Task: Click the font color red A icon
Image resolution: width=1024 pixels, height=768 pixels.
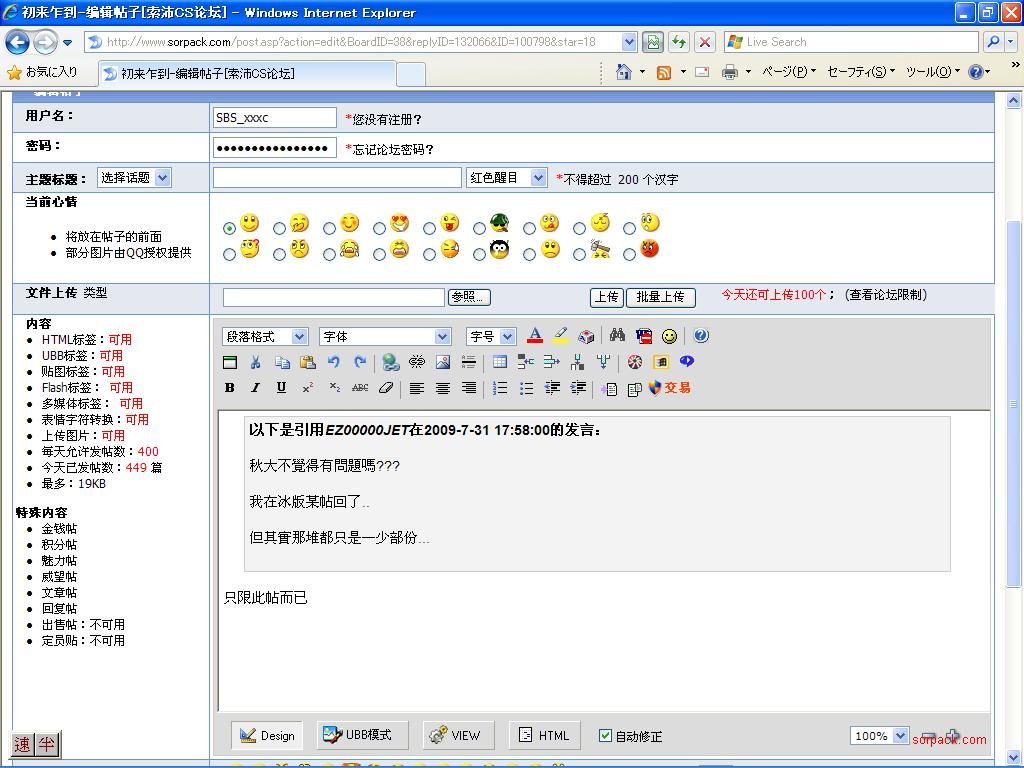Action: 535,336
